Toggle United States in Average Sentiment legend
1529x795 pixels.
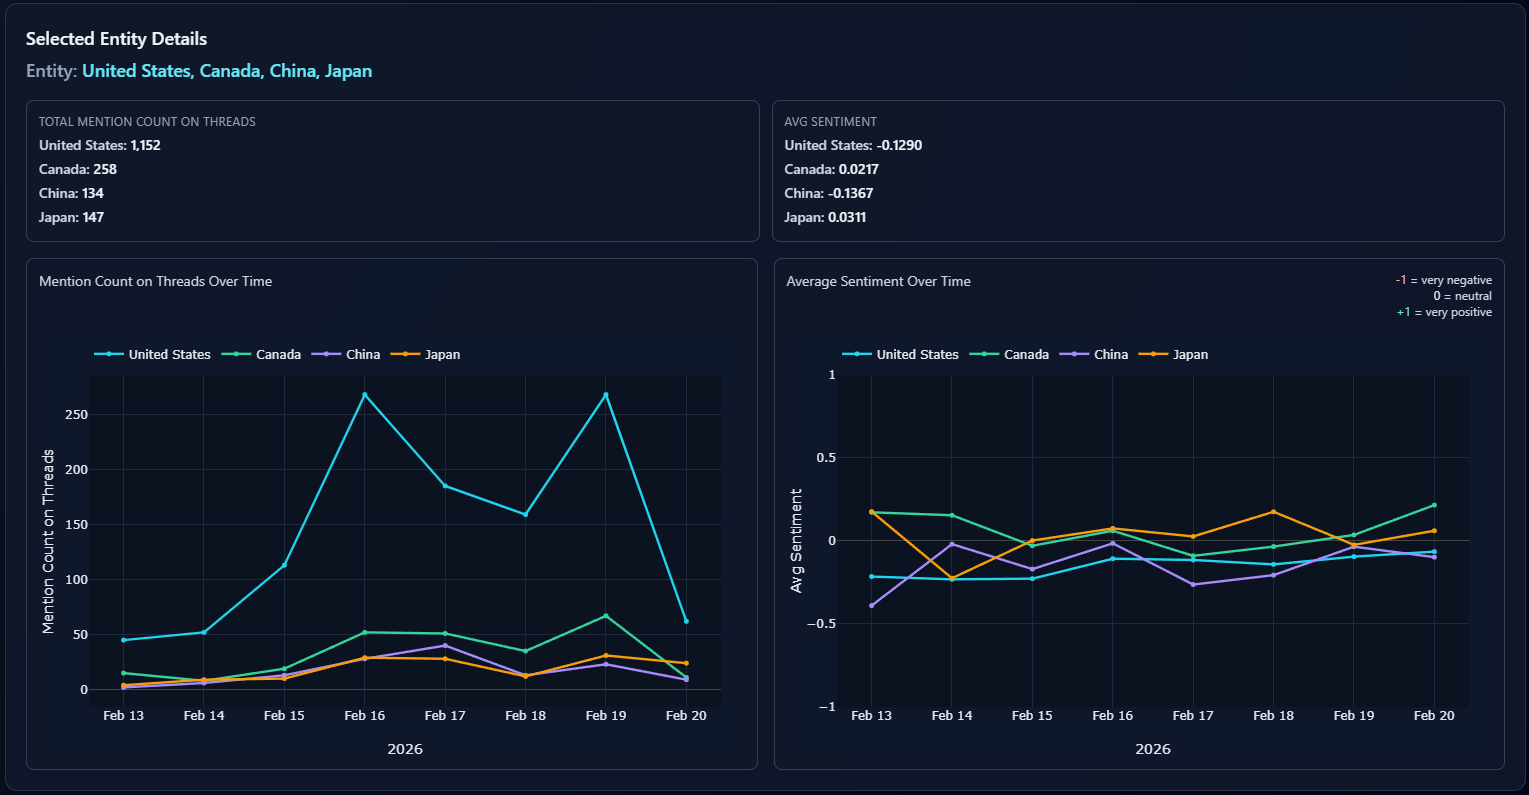coord(901,354)
